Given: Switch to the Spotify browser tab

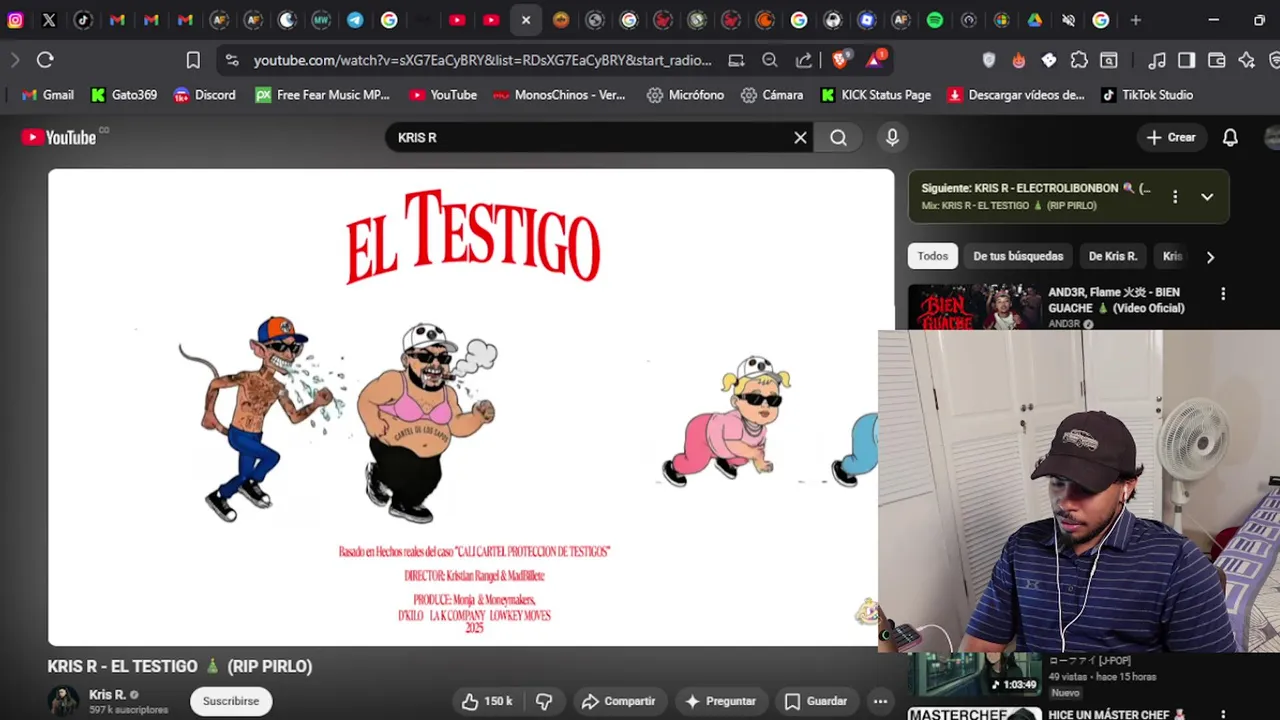Looking at the screenshot, I should click(x=934, y=20).
